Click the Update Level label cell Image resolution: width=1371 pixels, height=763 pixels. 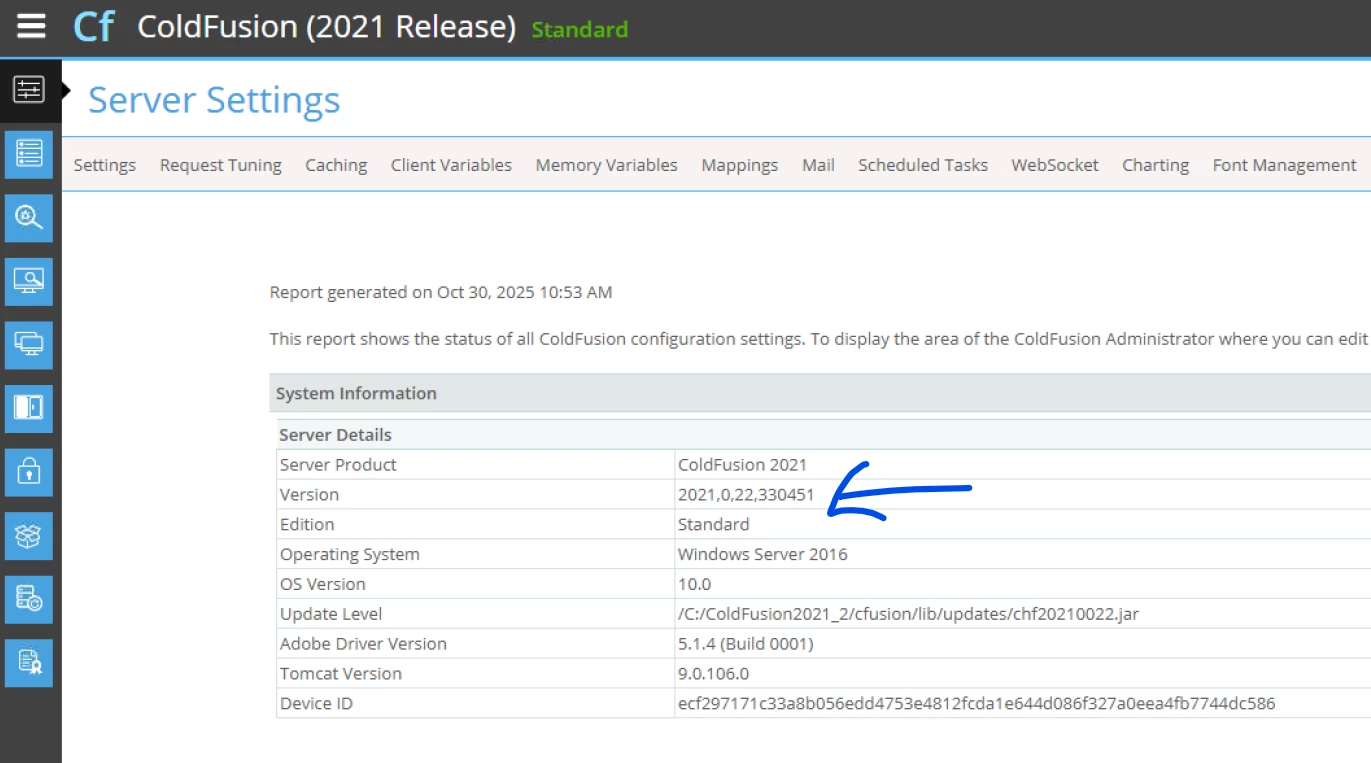tap(477, 614)
